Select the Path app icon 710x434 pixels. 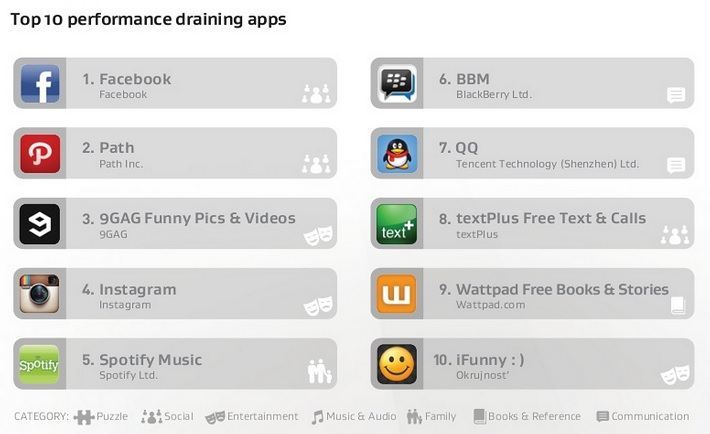40,153
